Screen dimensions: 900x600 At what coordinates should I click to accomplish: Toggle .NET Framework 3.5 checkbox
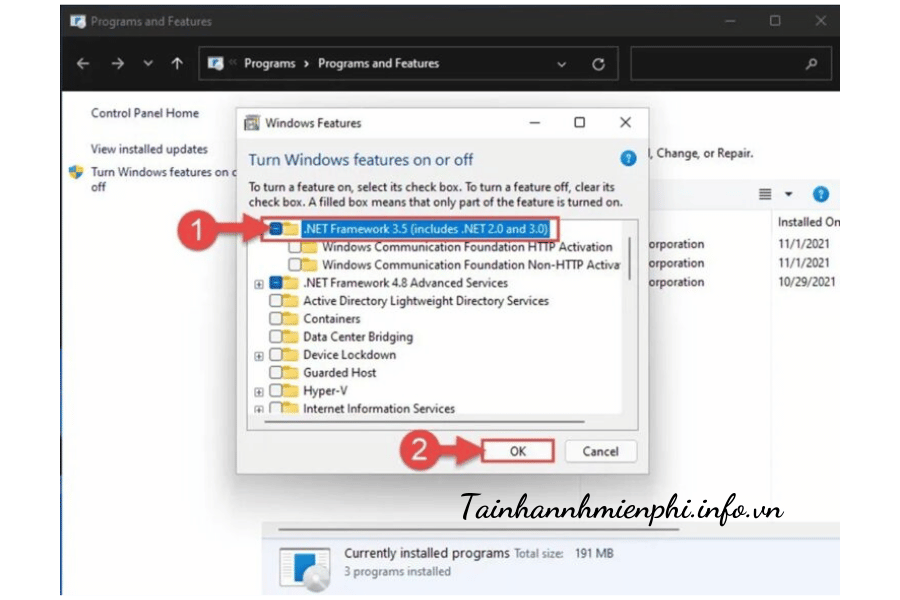coord(276,229)
